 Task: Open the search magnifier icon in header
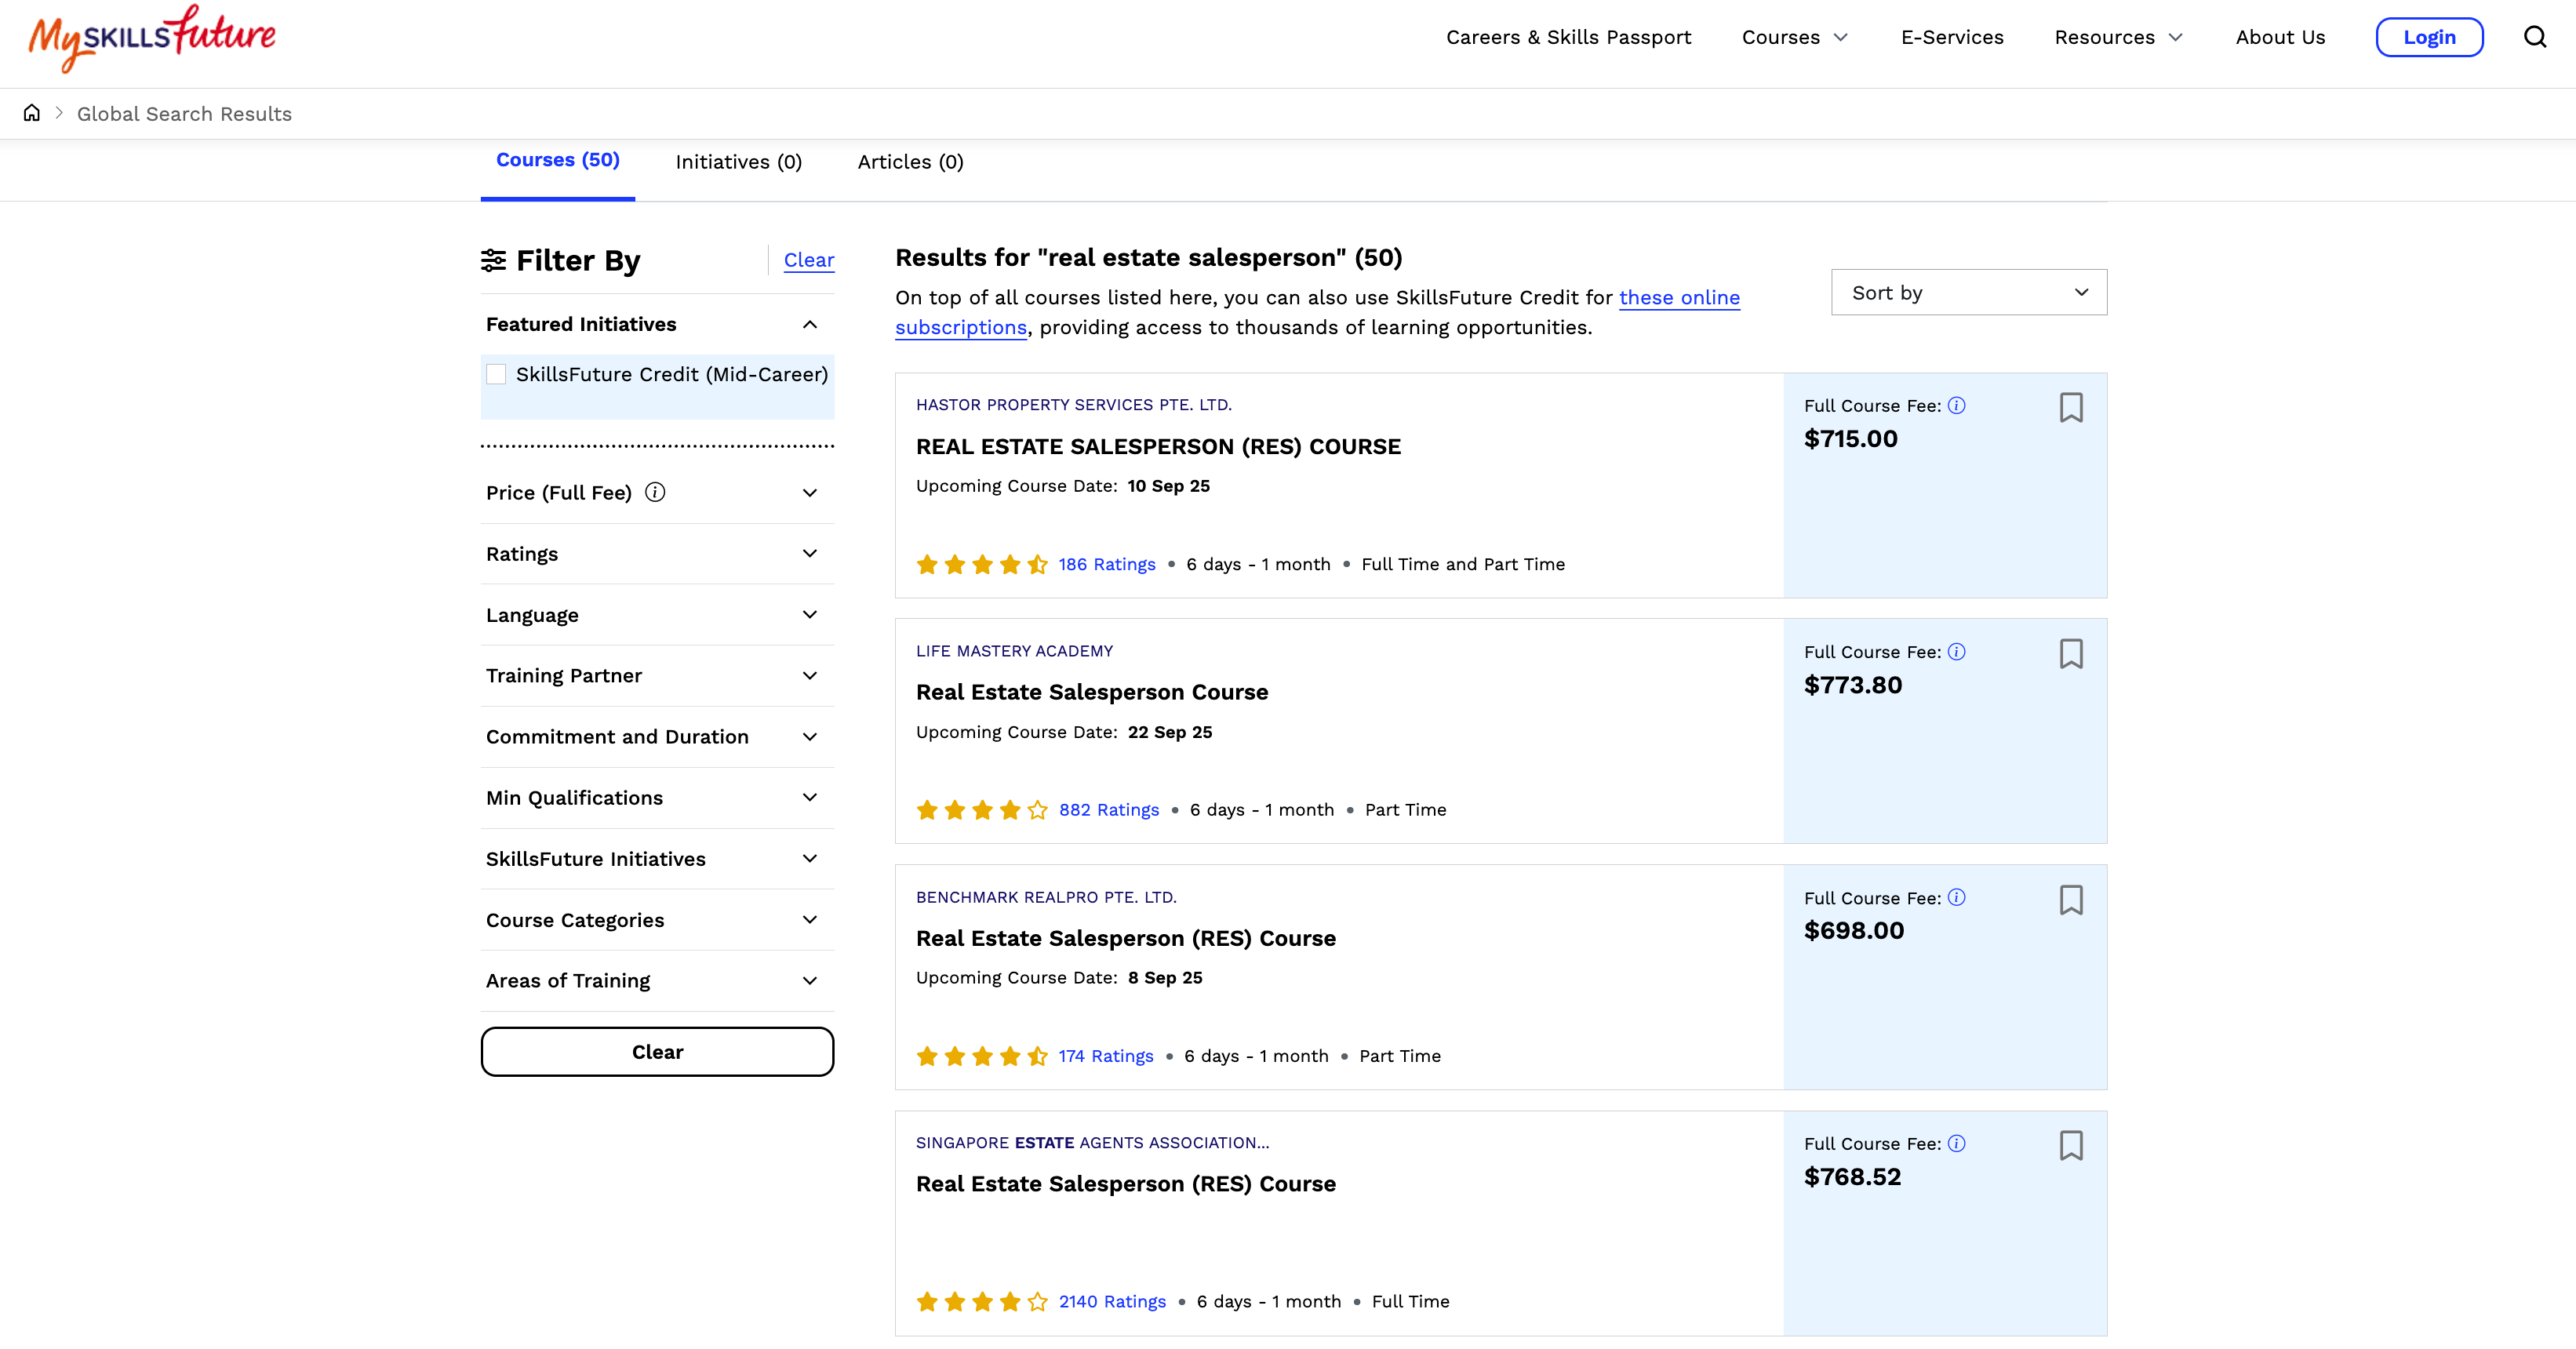2535,38
